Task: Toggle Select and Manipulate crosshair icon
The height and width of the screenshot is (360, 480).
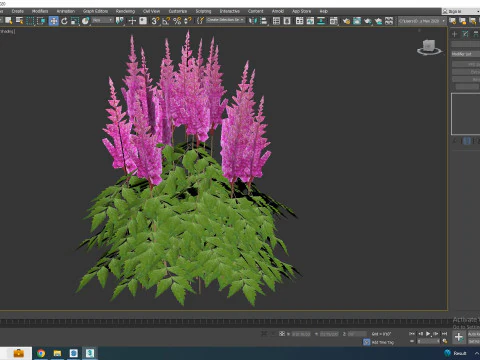Action: 132,21
